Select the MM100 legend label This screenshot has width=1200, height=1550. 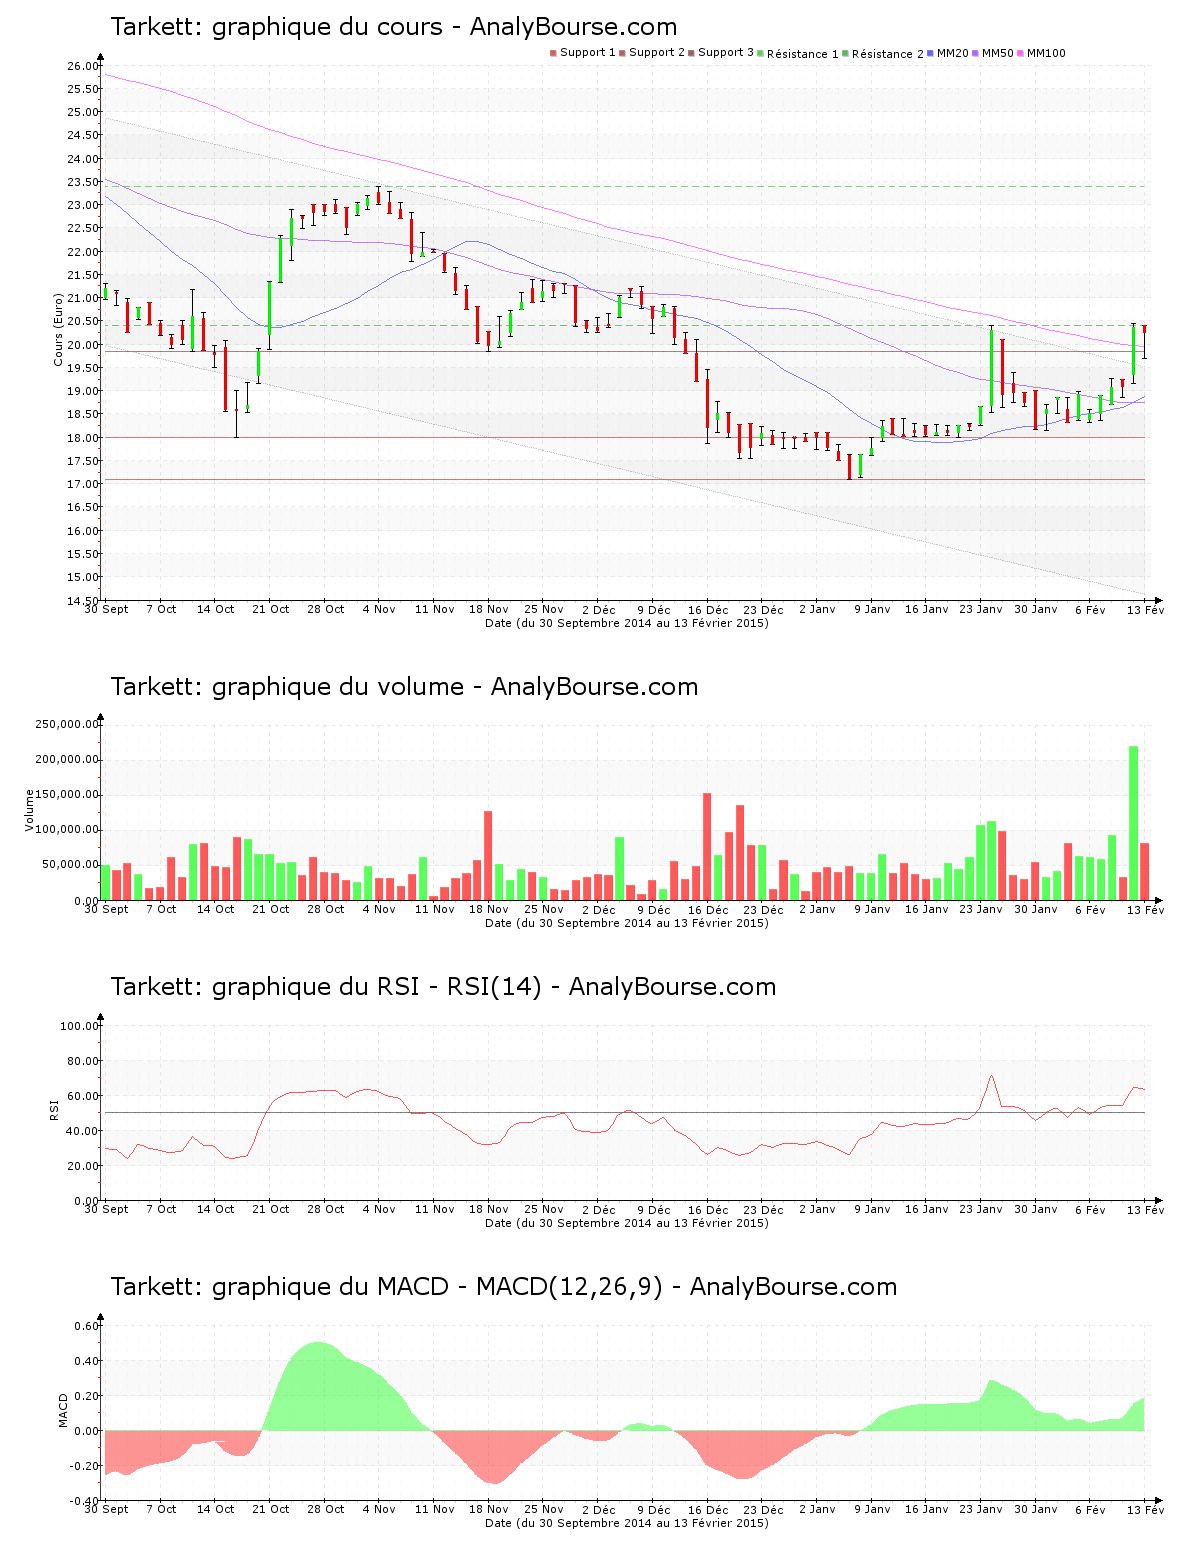pos(1046,53)
